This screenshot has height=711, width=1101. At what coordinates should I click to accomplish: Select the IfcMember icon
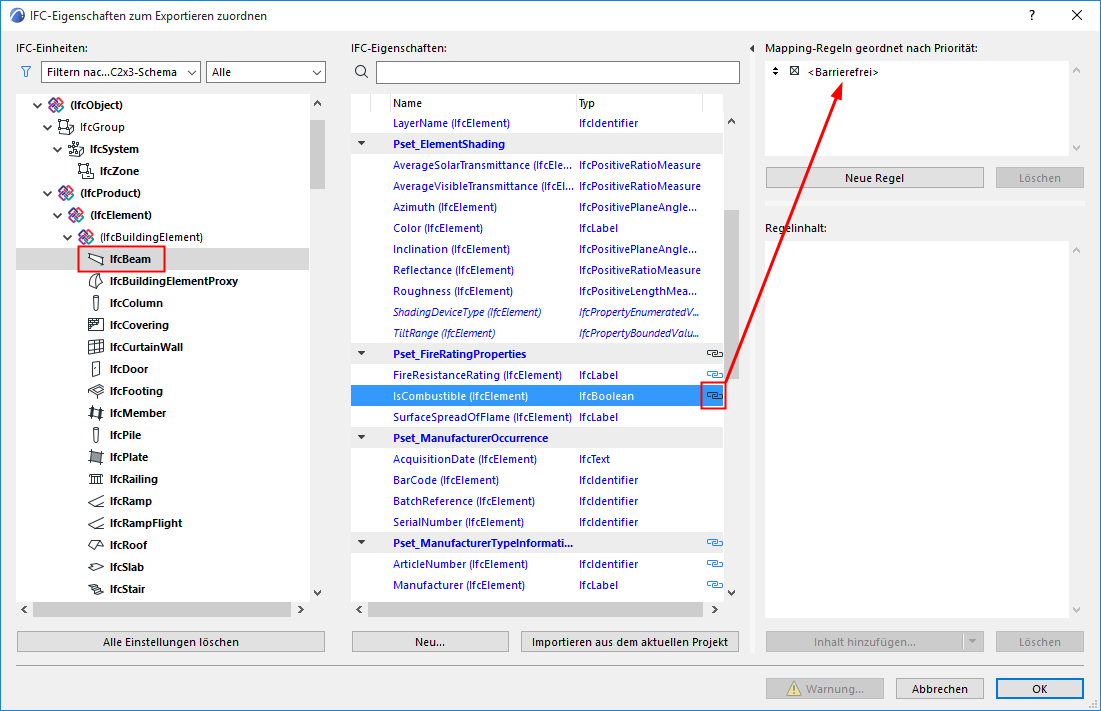(x=95, y=413)
